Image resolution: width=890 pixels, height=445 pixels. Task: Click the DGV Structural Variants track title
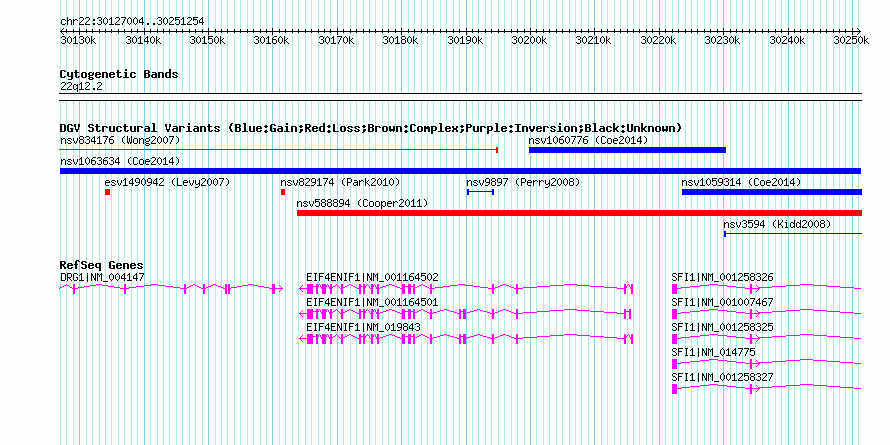point(371,128)
